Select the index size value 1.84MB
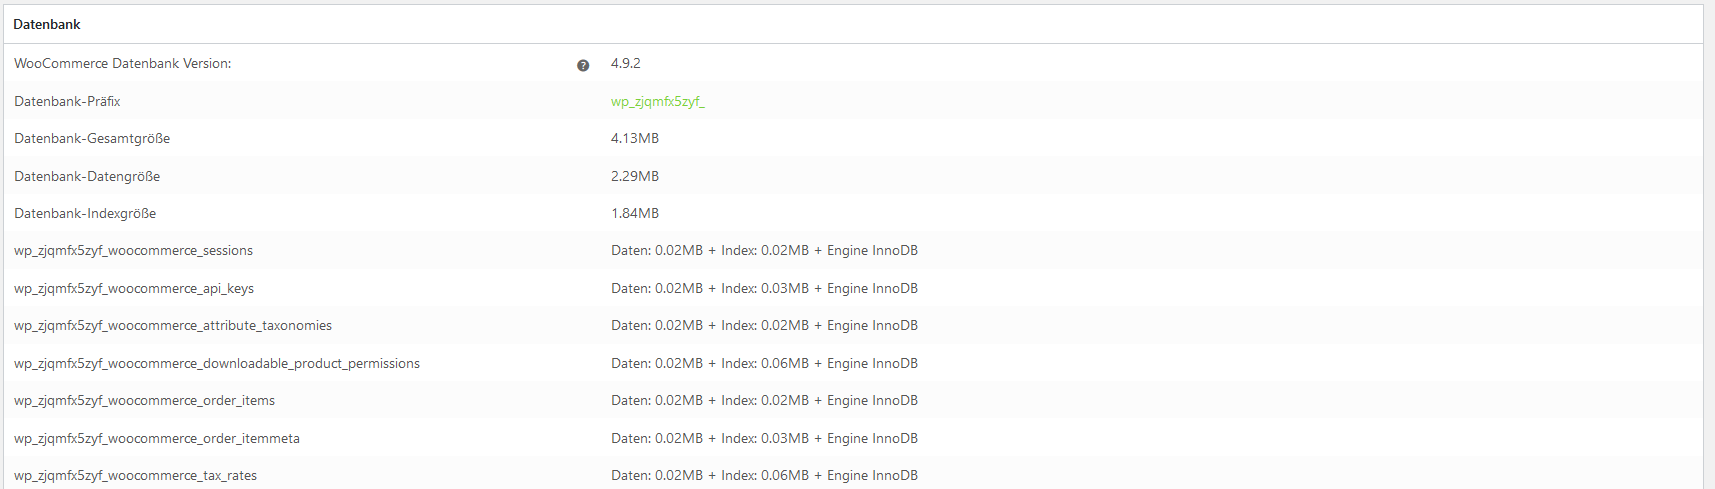This screenshot has width=1715, height=489. point(635,213)
